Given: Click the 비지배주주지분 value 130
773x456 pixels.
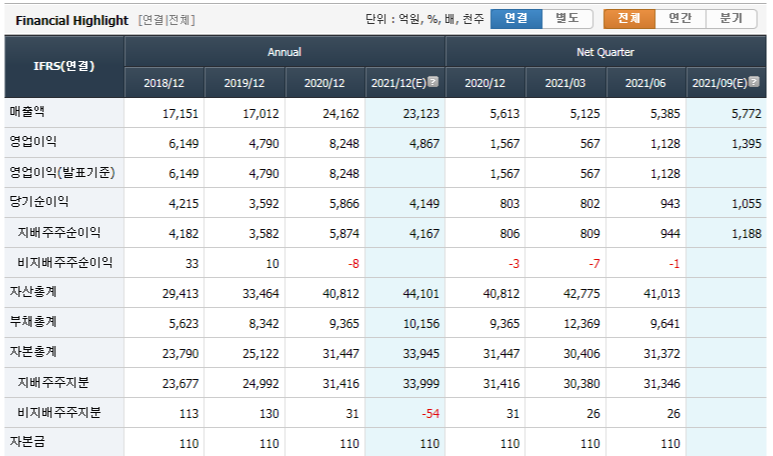Looking at the screenshot, I should [x=270, y=415].
